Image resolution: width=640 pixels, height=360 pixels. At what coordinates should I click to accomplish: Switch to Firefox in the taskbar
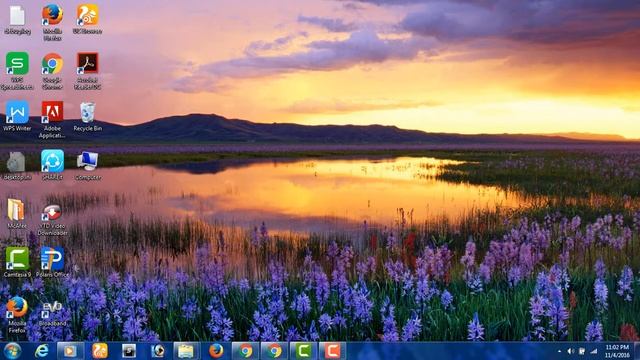[216, 351]
